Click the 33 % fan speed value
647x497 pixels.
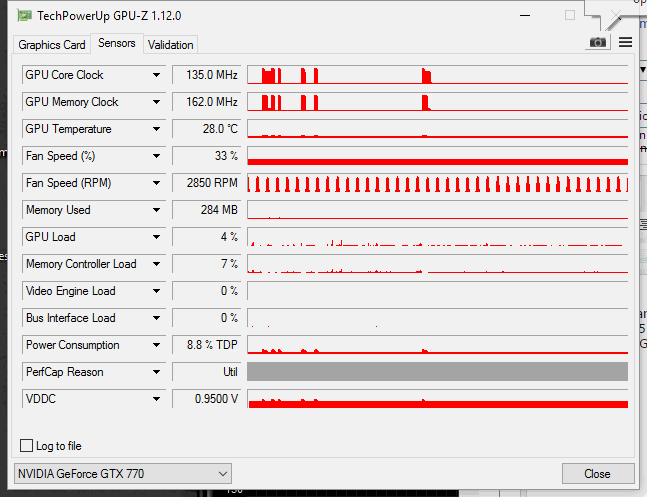tap(207, 156)
